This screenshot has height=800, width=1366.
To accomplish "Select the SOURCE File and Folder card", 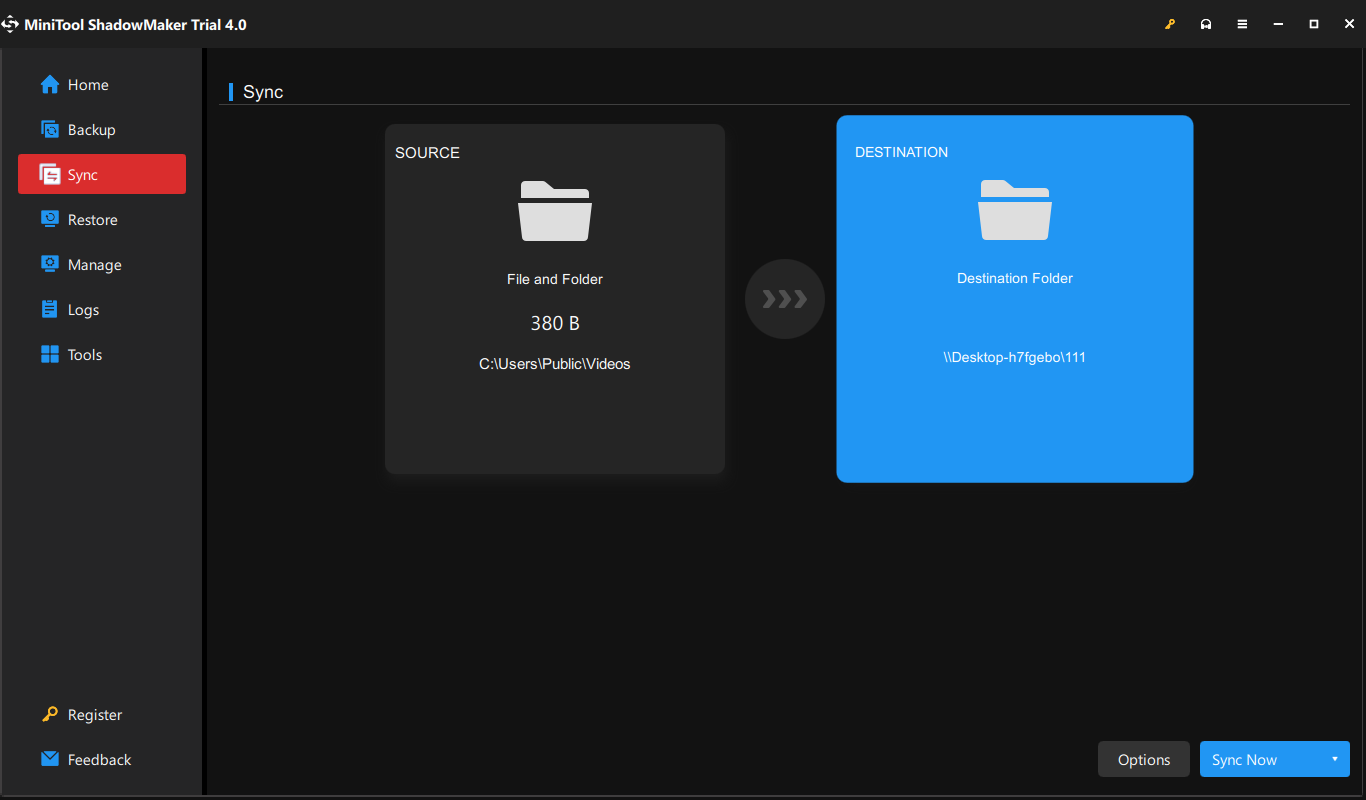I will (x=554, y=298).
